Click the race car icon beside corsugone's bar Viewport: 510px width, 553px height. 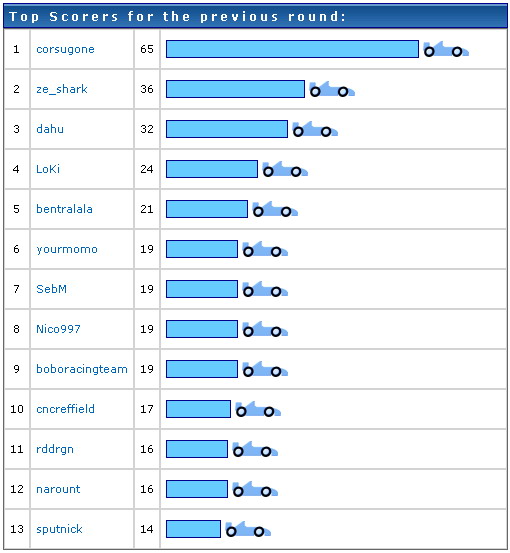tap(446, 49)
